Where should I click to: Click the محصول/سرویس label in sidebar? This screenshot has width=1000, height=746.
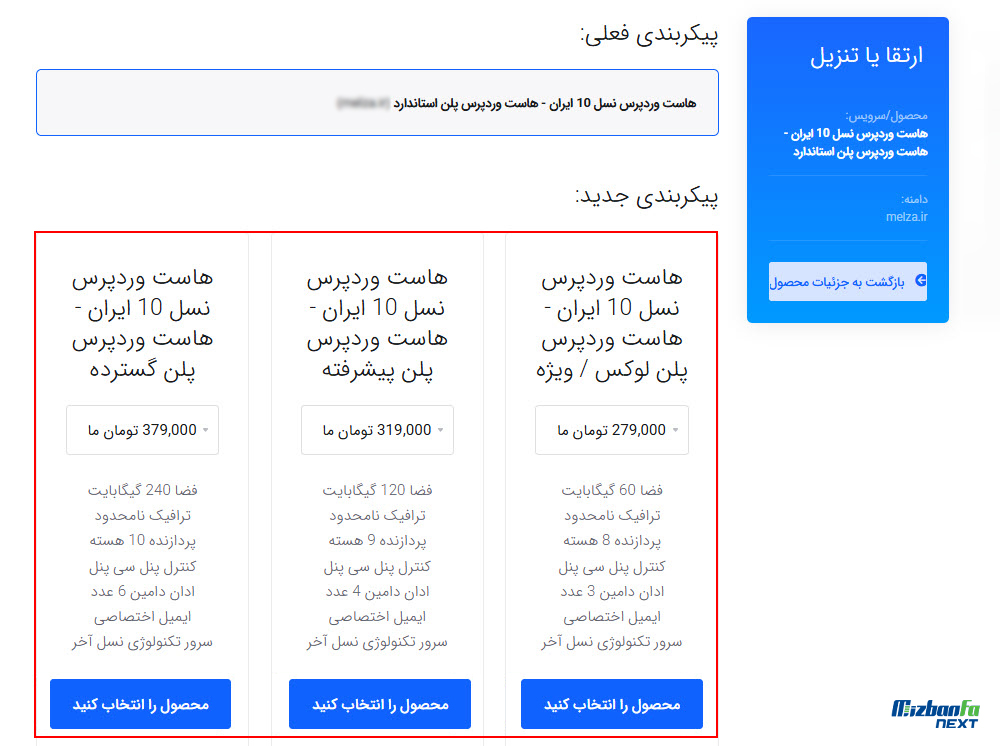pyautogui.click(x=886, y=116)
